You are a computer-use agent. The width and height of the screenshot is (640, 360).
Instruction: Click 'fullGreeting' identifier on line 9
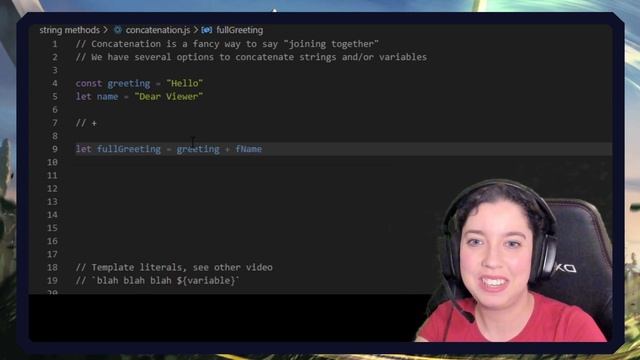pos(129,149)
